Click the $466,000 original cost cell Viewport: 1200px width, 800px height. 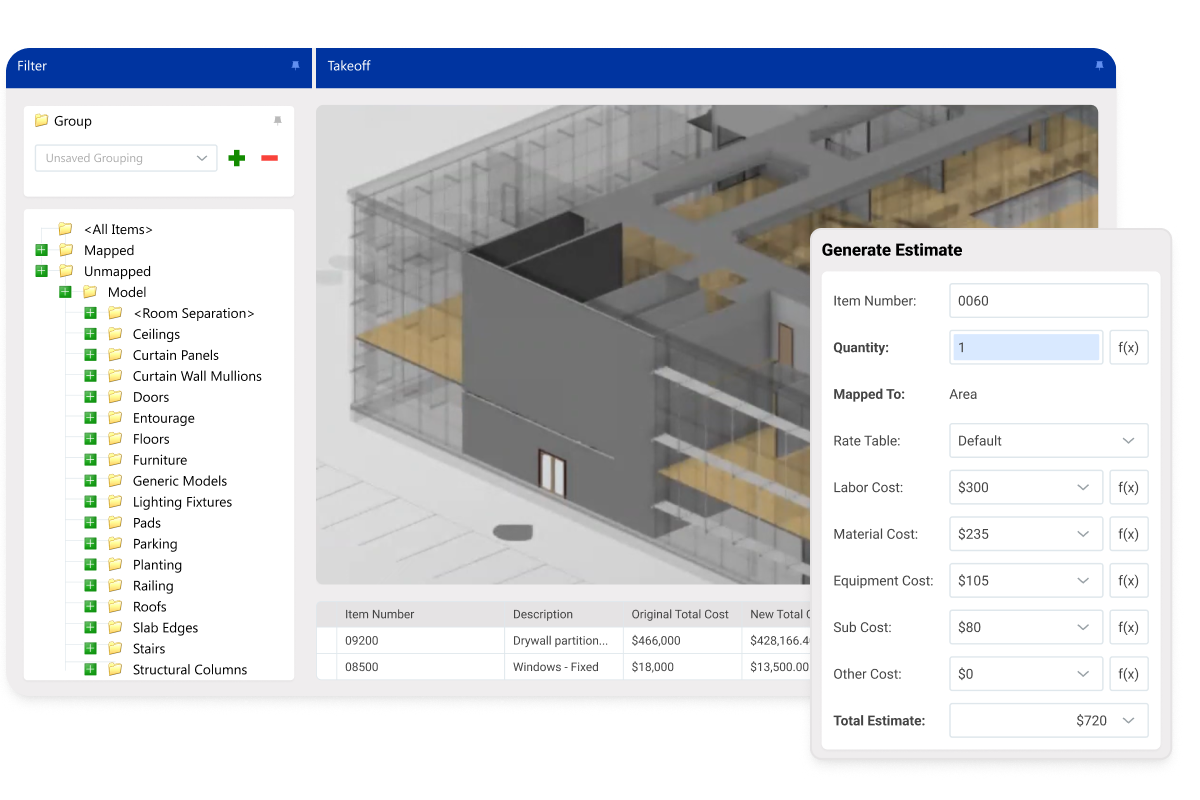tap(682, 640)
